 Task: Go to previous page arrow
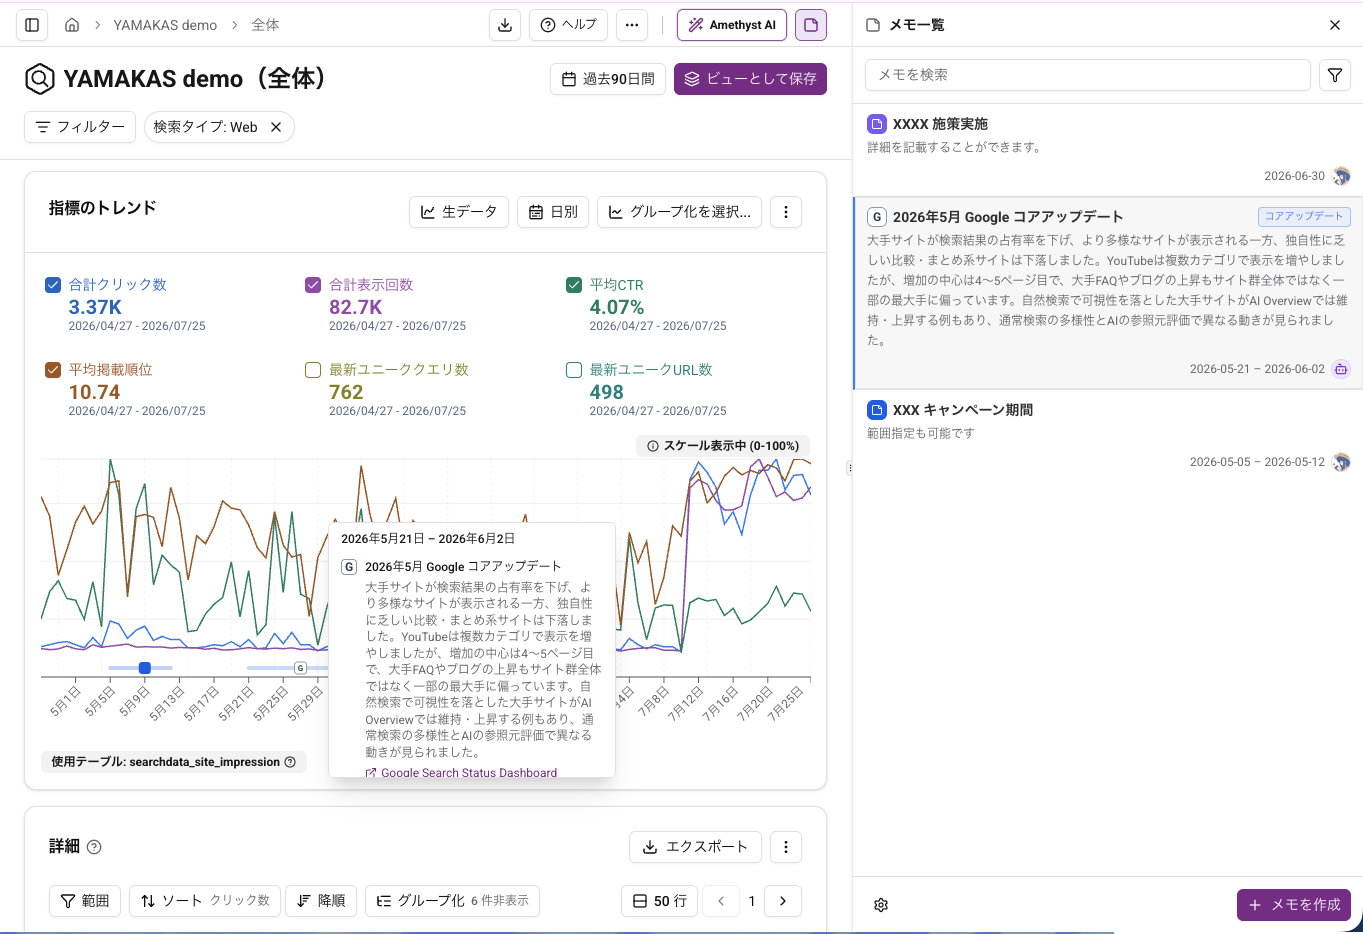pos(721,901)
